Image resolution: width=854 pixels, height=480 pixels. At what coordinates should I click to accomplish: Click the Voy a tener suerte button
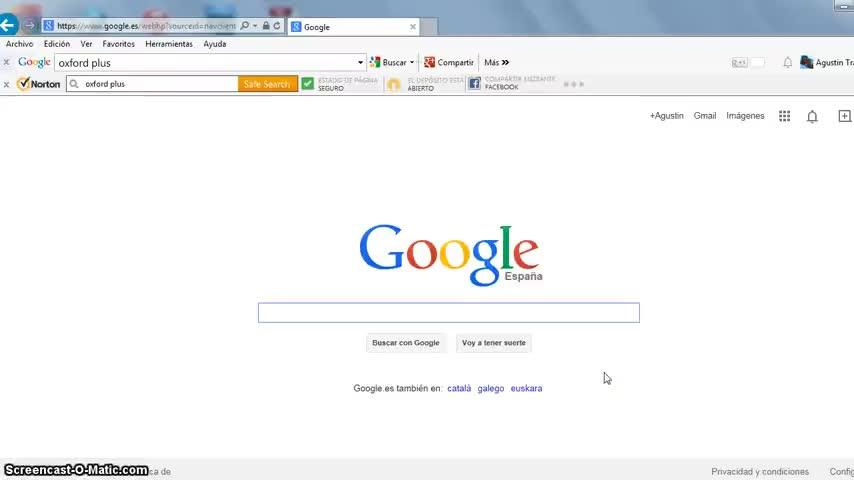pos(494,343)
